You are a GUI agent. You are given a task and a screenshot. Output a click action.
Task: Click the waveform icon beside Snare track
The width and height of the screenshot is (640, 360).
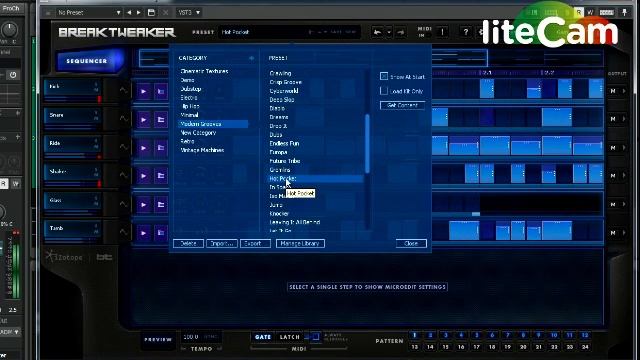(x=124, y=118)
